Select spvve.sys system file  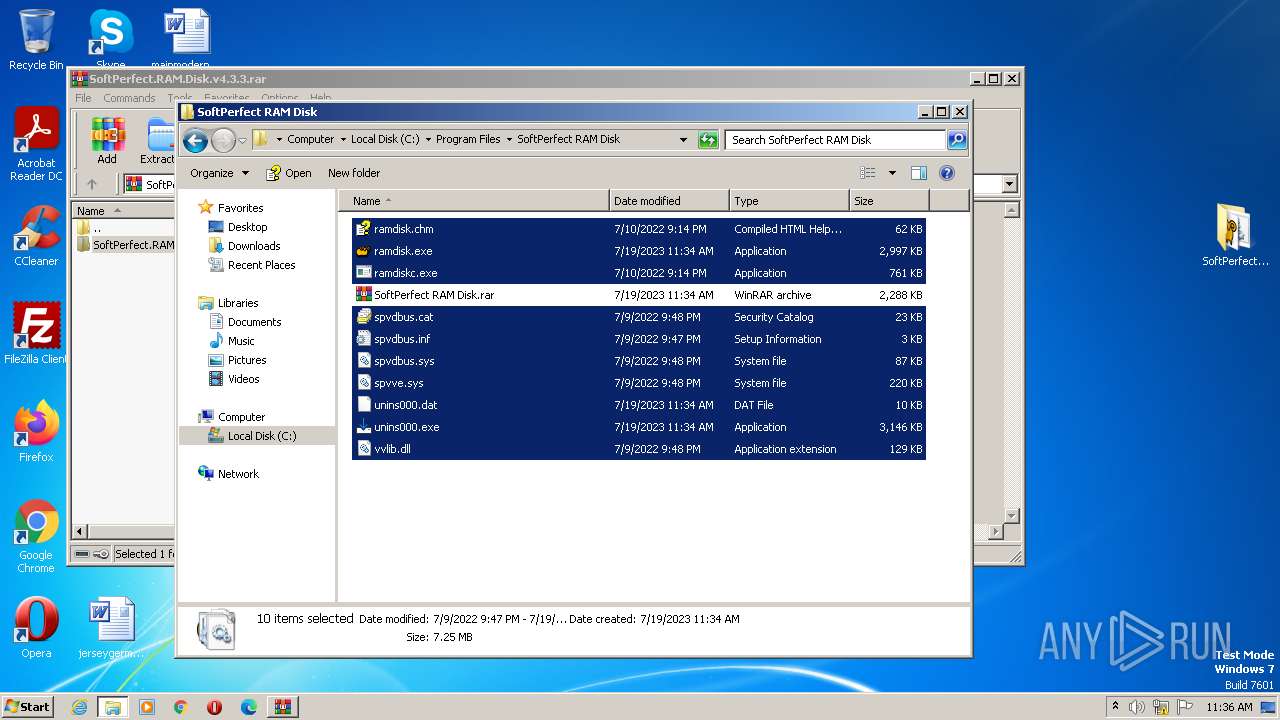[398, 383]
